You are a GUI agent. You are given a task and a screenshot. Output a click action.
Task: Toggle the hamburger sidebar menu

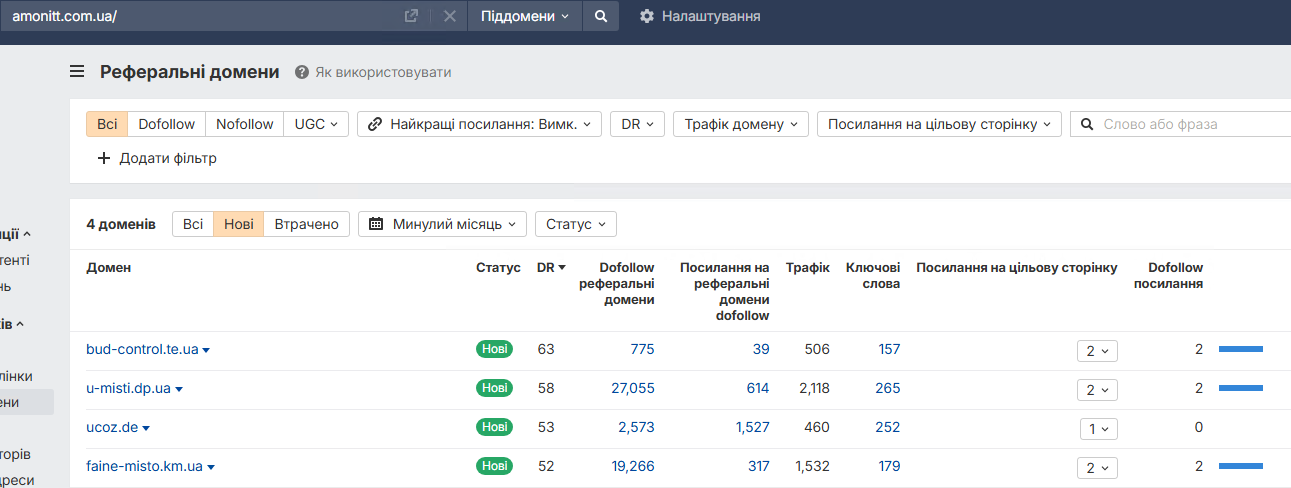click(x=77, y=72)
